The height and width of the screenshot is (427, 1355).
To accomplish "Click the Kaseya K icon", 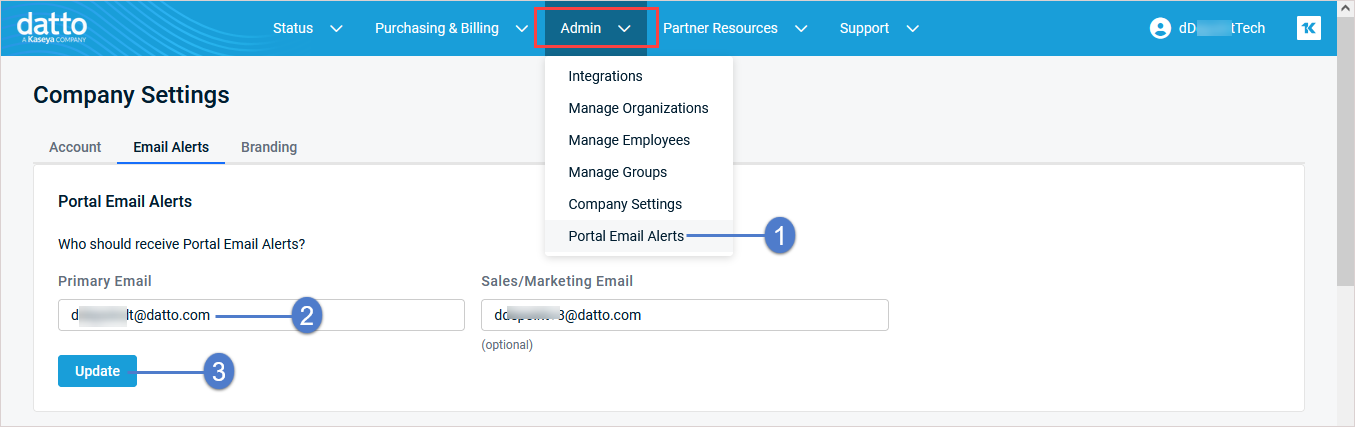I will coord(1308,28).
